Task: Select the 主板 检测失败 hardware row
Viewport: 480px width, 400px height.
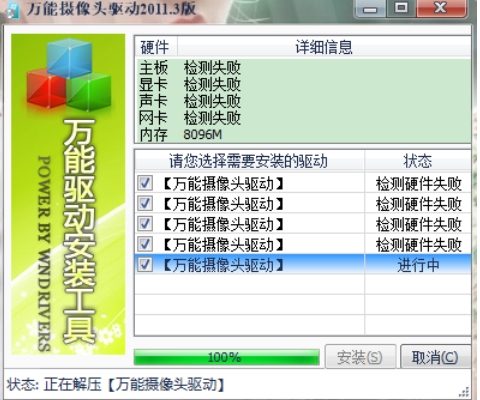Action: point(303,68)
